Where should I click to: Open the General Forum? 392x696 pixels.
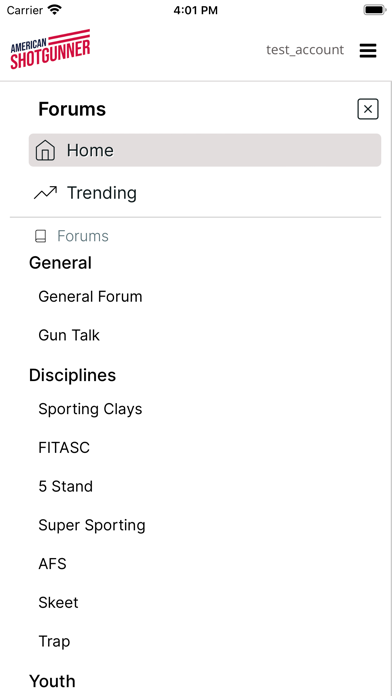(x=91, y=297)
